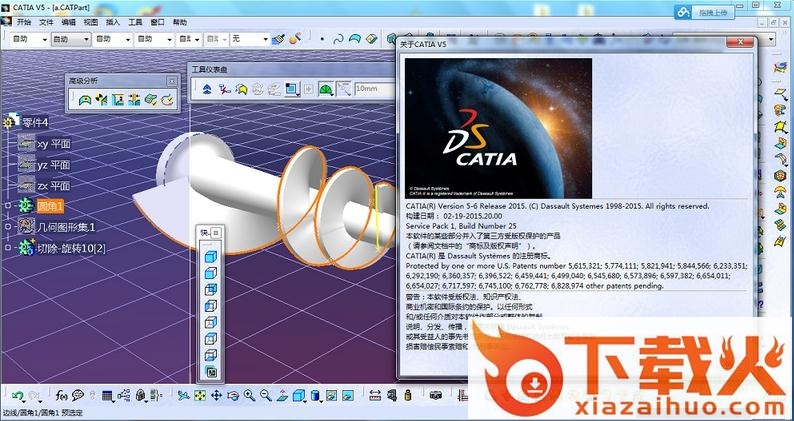The image size is (794, 421).
Task: Click first icon in 高级分析 toolbar
Action: (x=85, y=100)
